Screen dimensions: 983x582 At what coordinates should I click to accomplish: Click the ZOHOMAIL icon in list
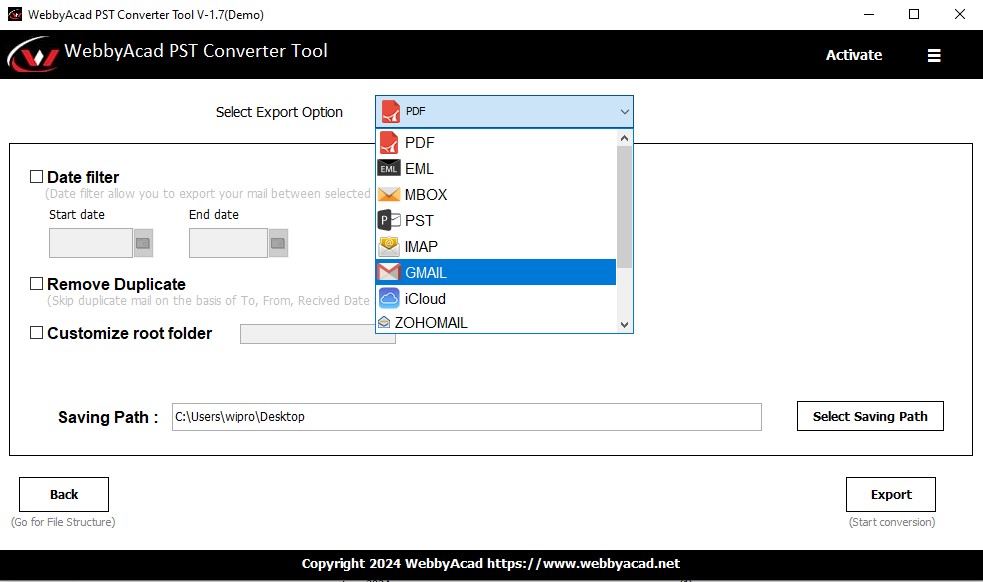click(x=384, y=322)
